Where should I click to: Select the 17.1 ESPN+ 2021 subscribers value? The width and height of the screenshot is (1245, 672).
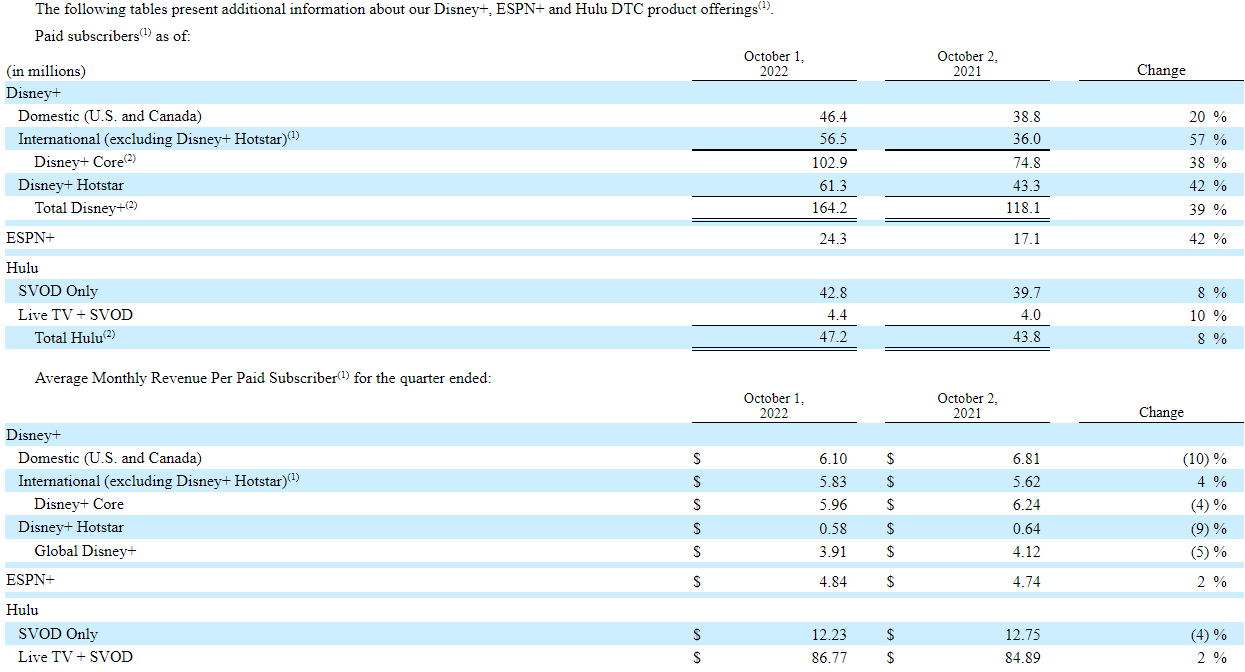(1026, 239)
